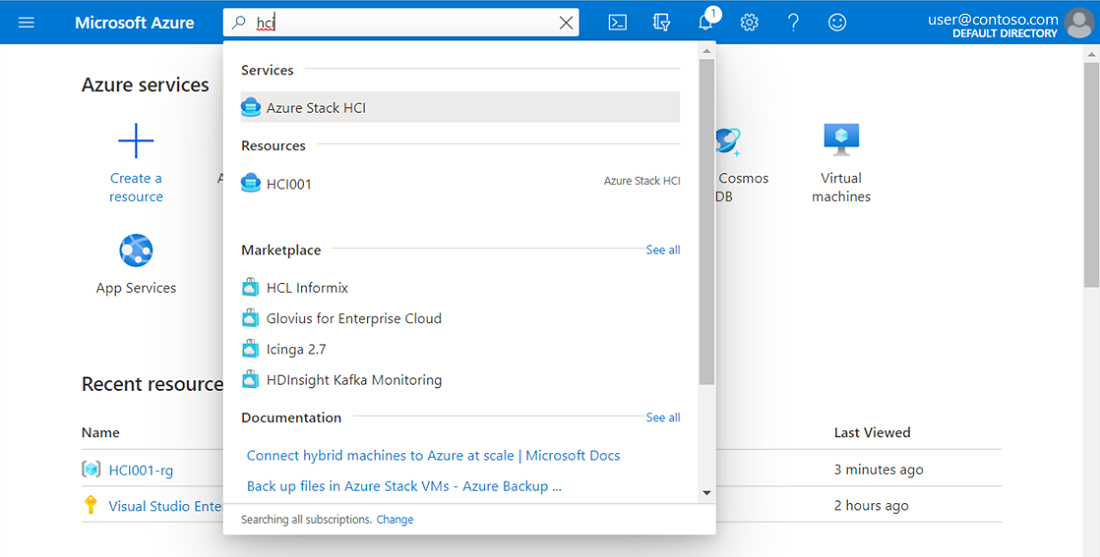Click the search dropdown scroll down arrow
The height and width of the screenshot is (557, 1100).
point(707,492)
